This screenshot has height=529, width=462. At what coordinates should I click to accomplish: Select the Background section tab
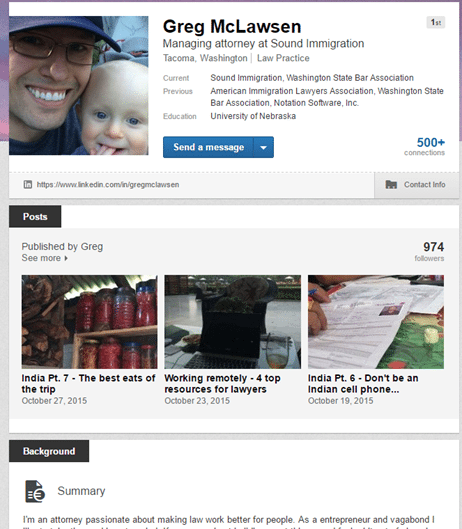click(49, 451)
